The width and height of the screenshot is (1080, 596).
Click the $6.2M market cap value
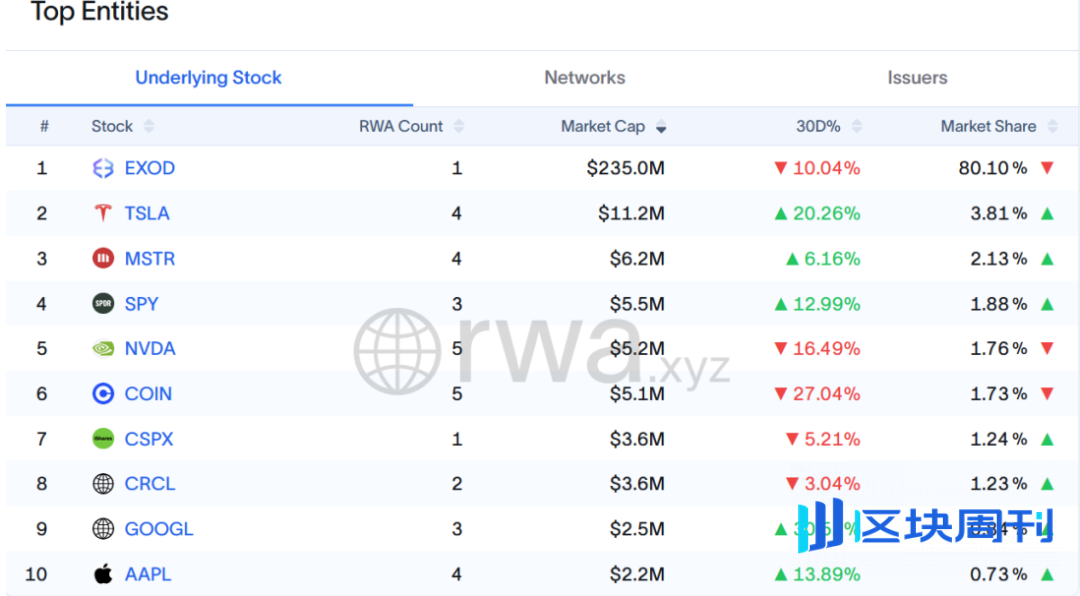point(637,259)
